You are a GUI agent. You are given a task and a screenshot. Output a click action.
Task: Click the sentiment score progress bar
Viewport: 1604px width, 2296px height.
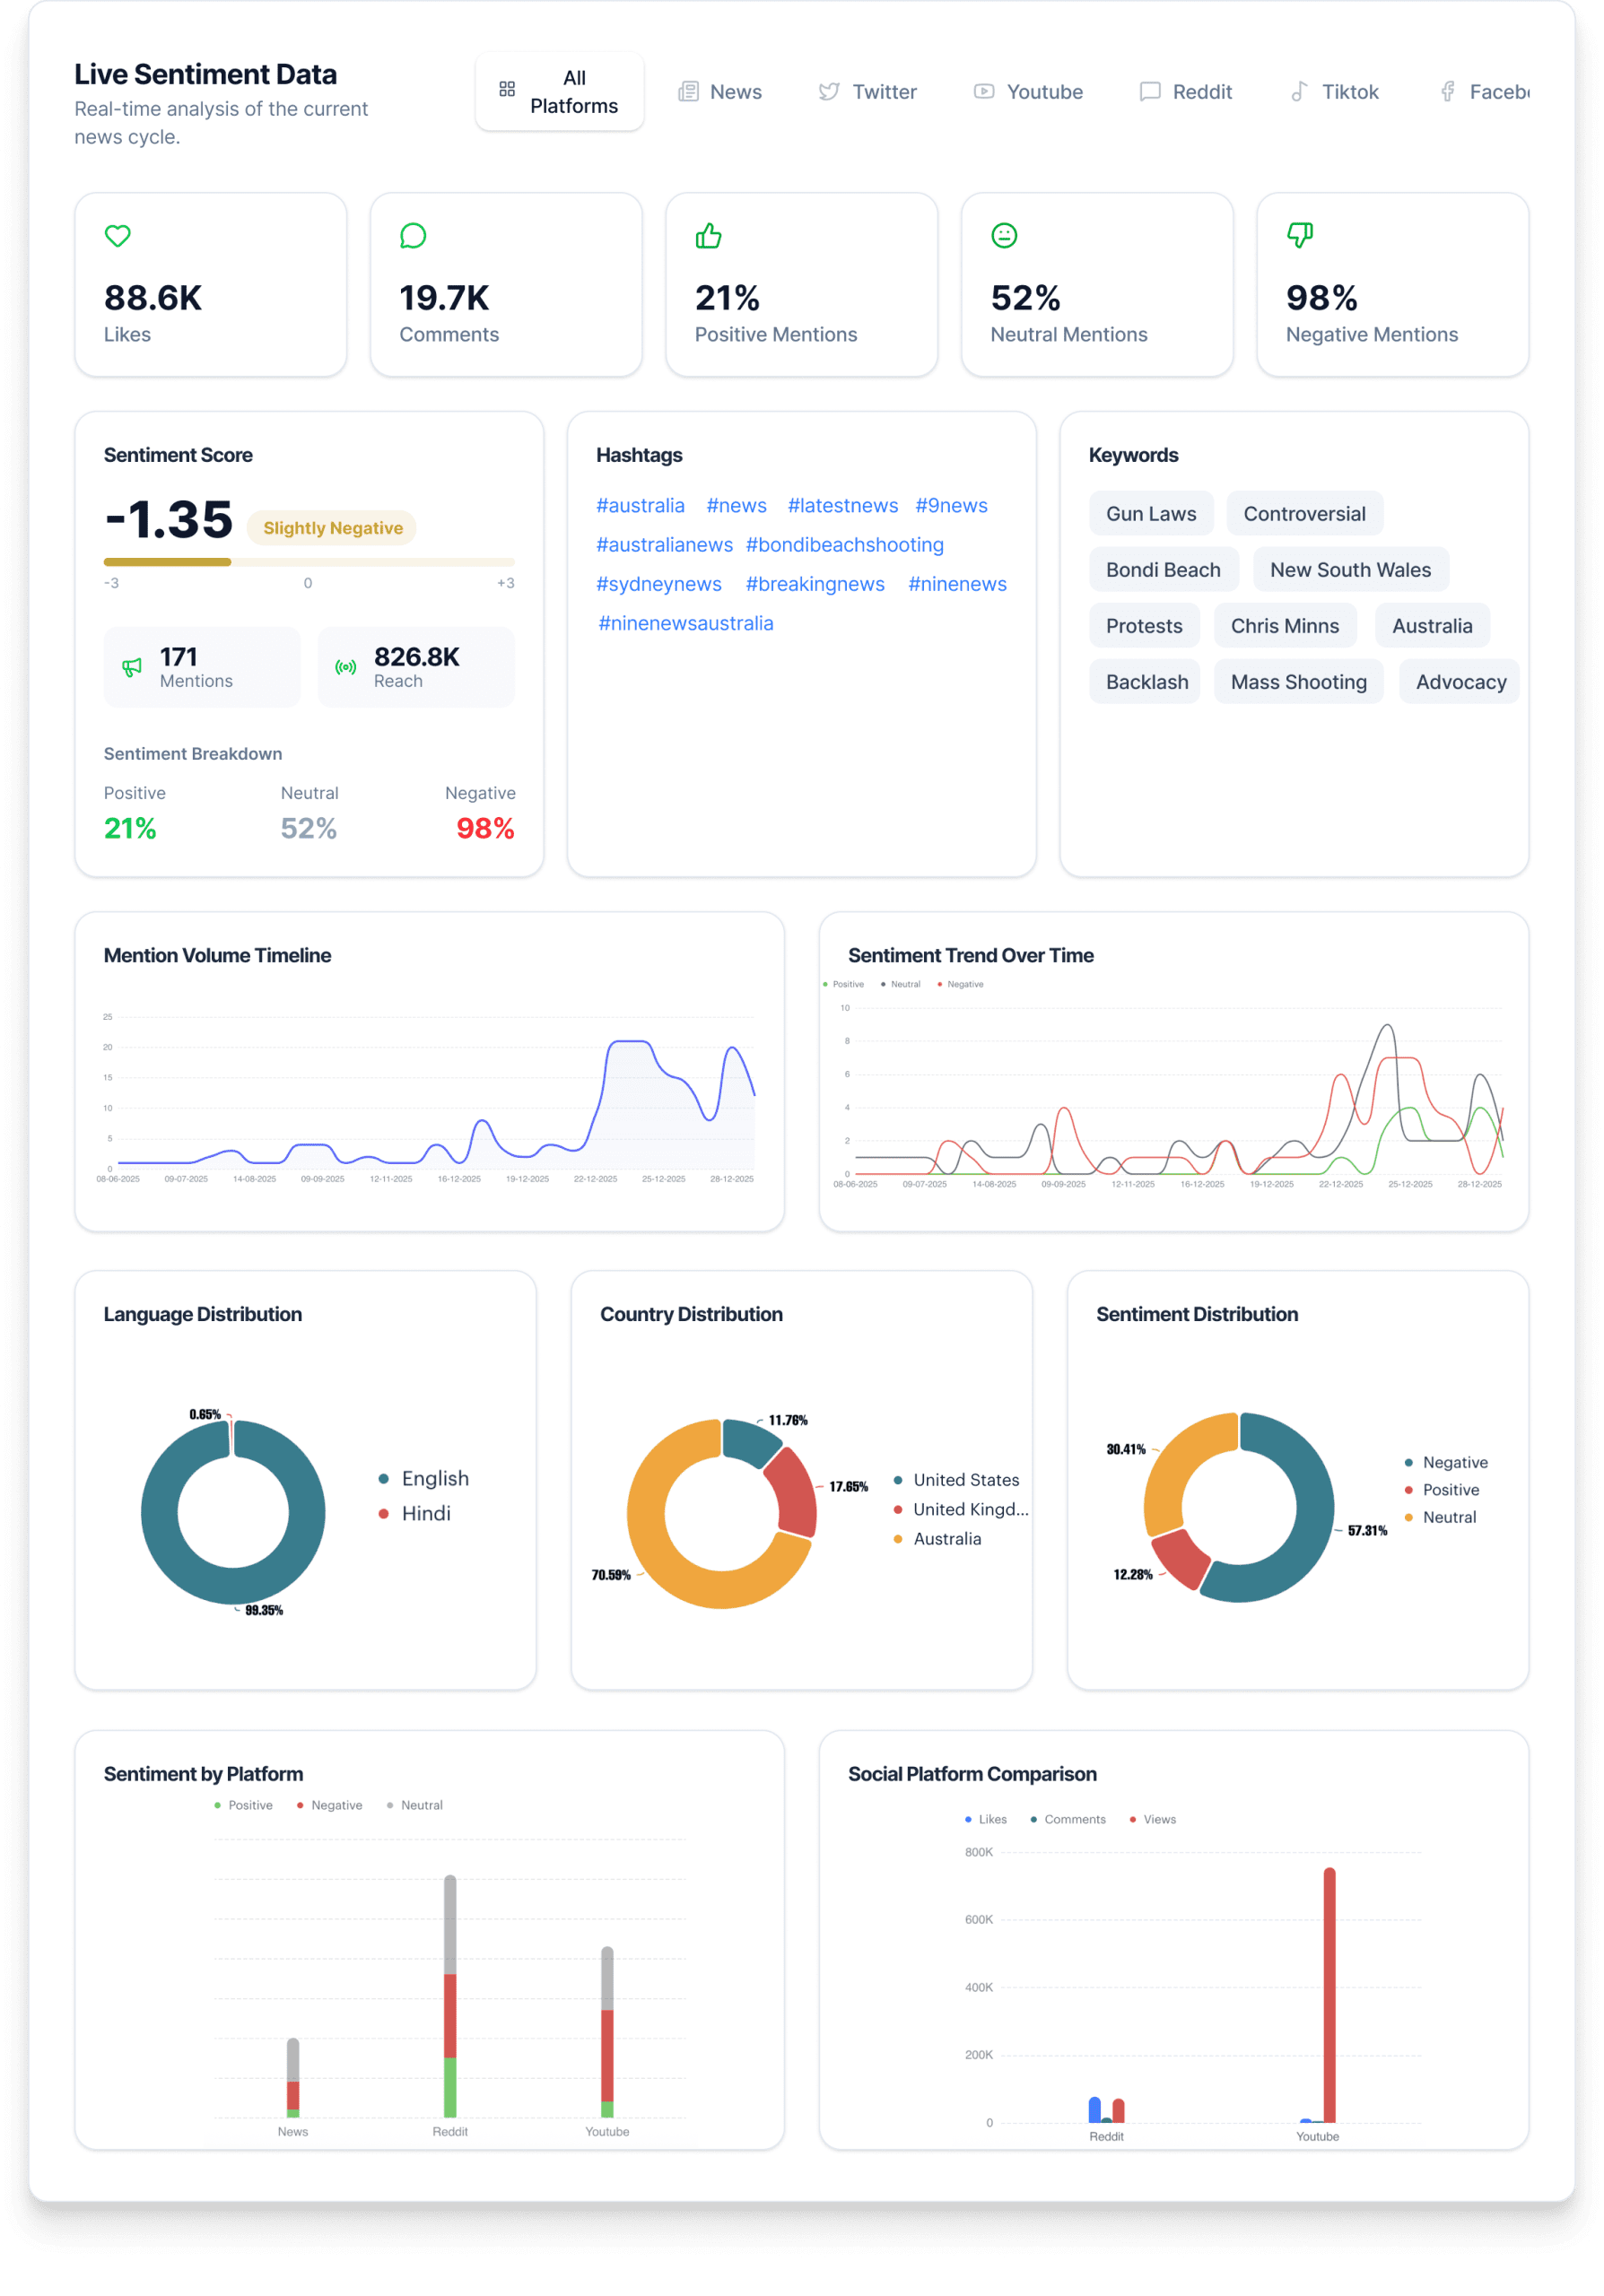(309, 562)
